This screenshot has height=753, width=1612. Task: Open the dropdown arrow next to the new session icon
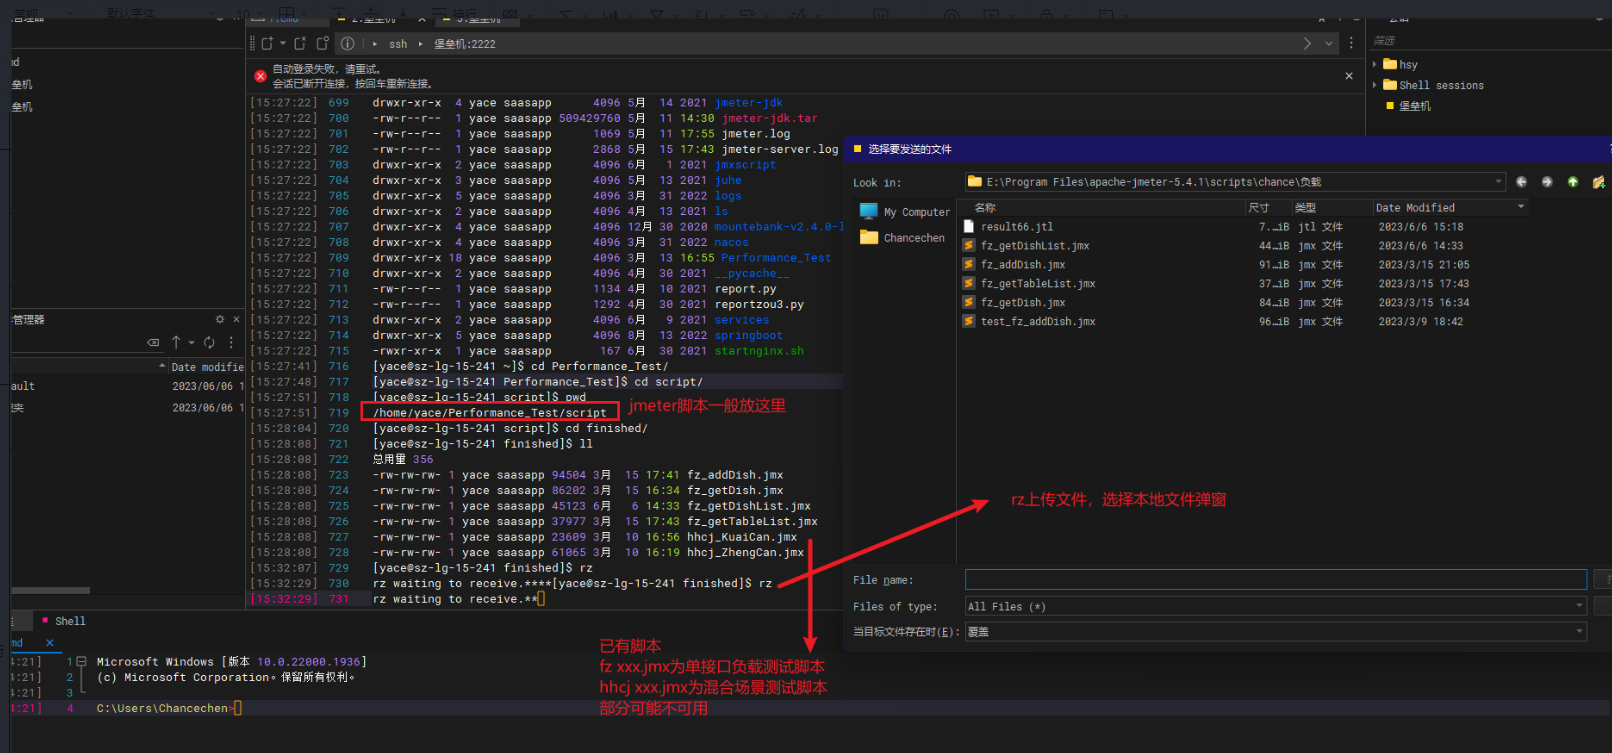[283, 43]
